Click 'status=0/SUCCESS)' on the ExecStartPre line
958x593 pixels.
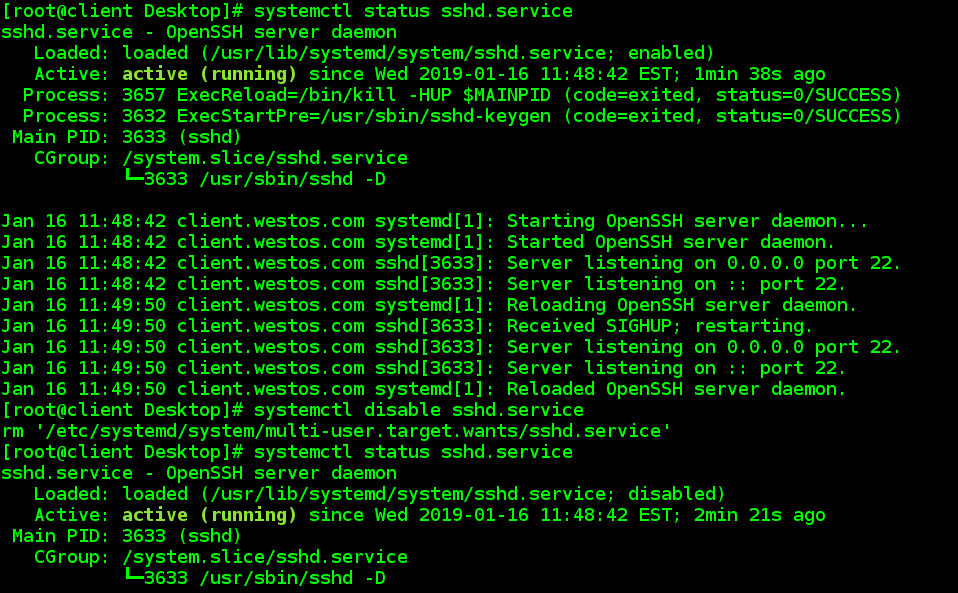pyautogui.click(x=808, y=116)
